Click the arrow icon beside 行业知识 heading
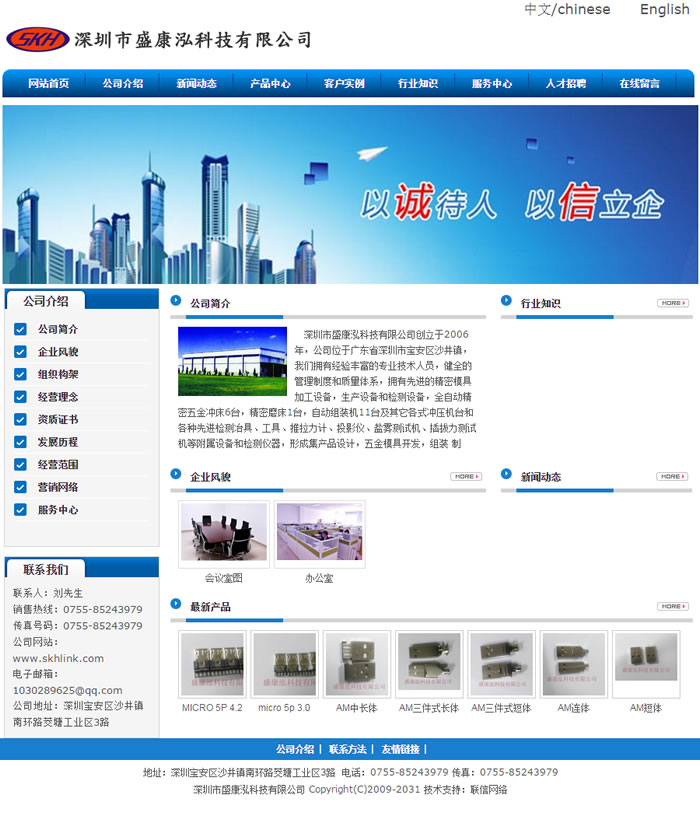Viewport: 700px width, 813px height. point(509,301)
